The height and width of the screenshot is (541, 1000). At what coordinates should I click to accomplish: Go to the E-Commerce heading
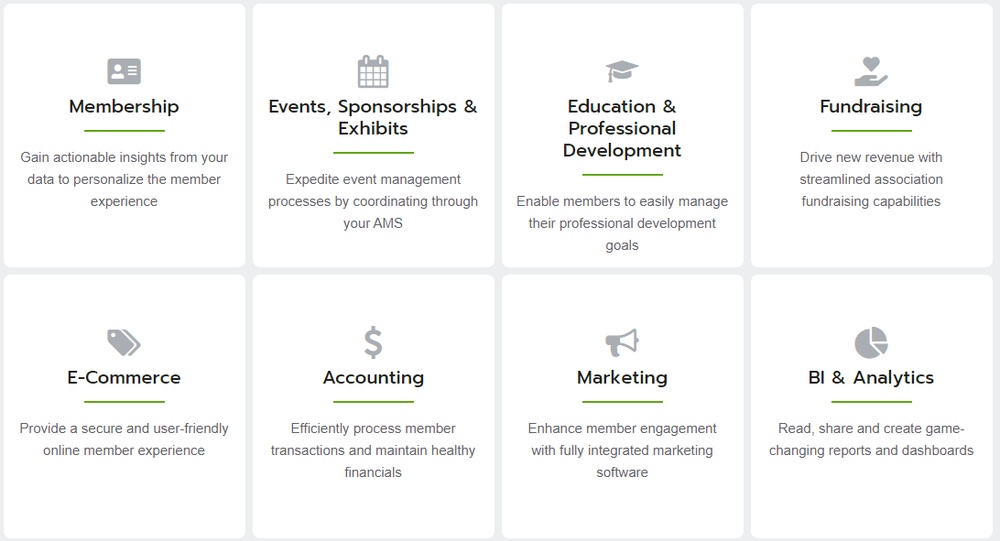tap(124, 378)
